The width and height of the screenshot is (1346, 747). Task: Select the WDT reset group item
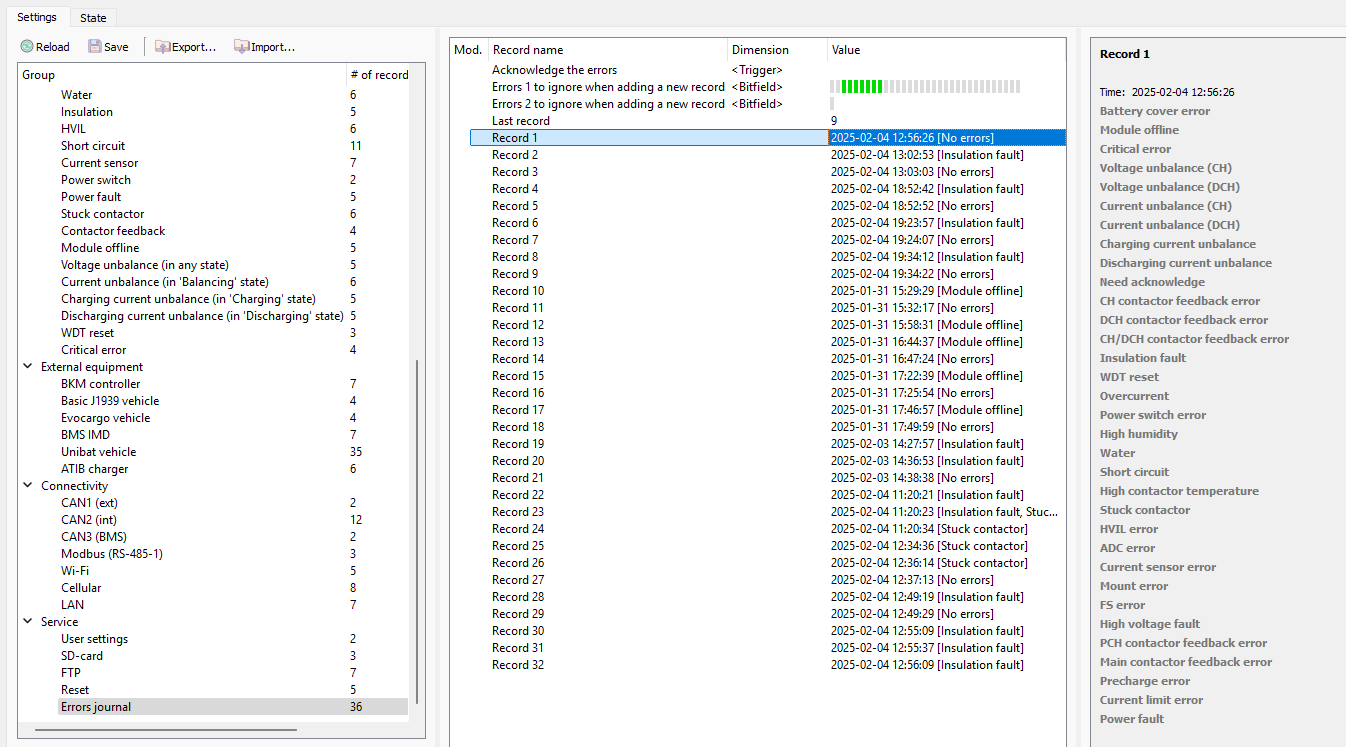click(87, 333)
